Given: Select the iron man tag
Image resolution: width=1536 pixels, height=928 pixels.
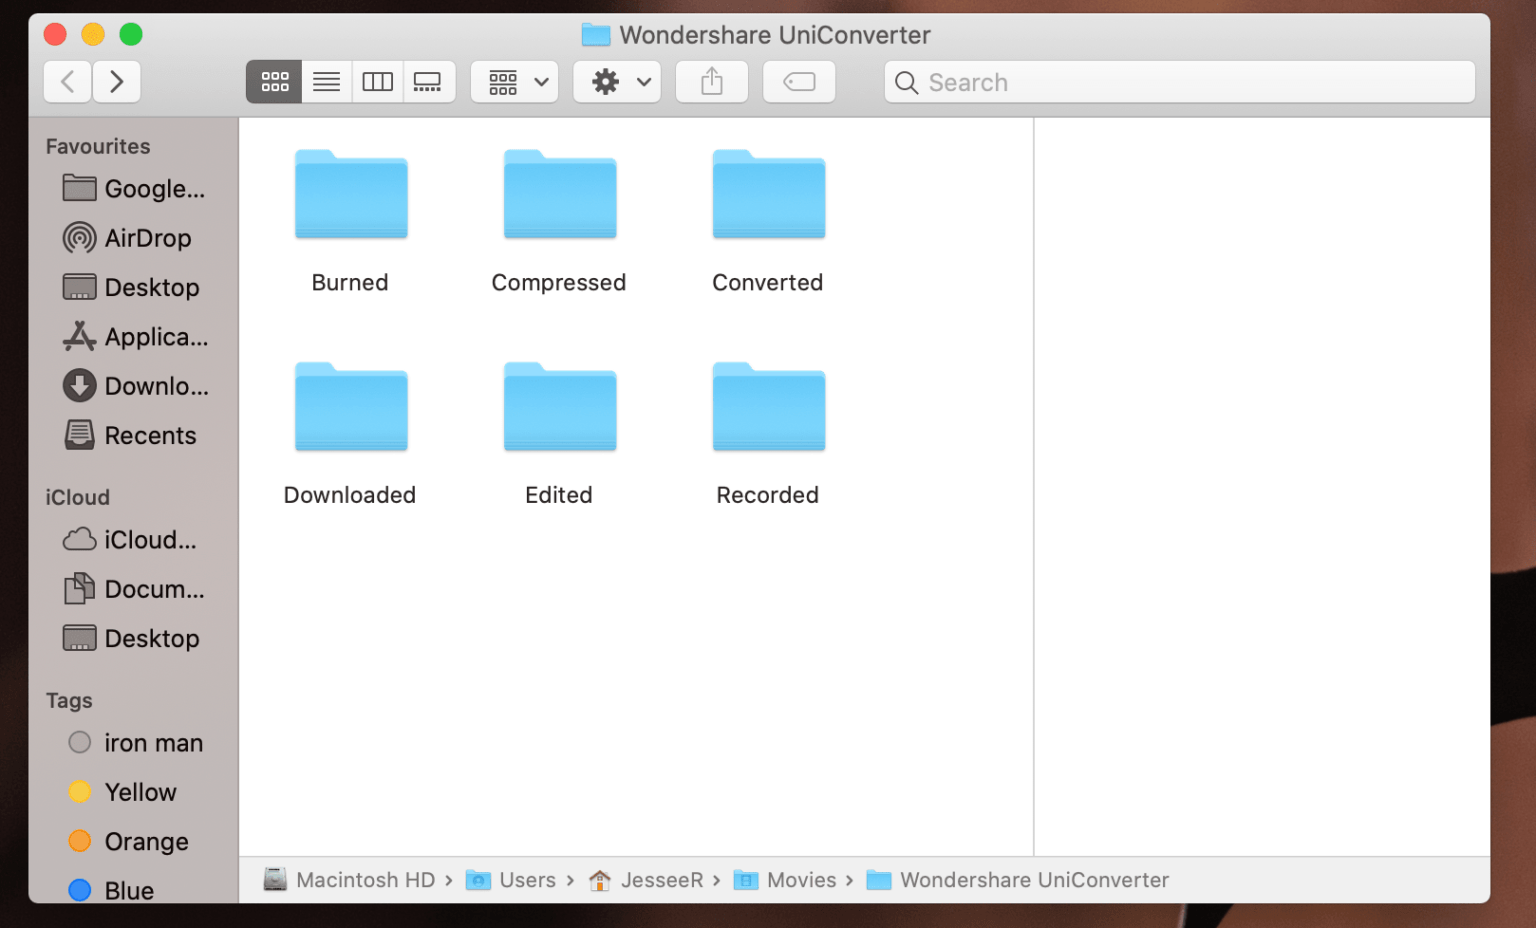Looking at the screenshot, I should 134,743.
